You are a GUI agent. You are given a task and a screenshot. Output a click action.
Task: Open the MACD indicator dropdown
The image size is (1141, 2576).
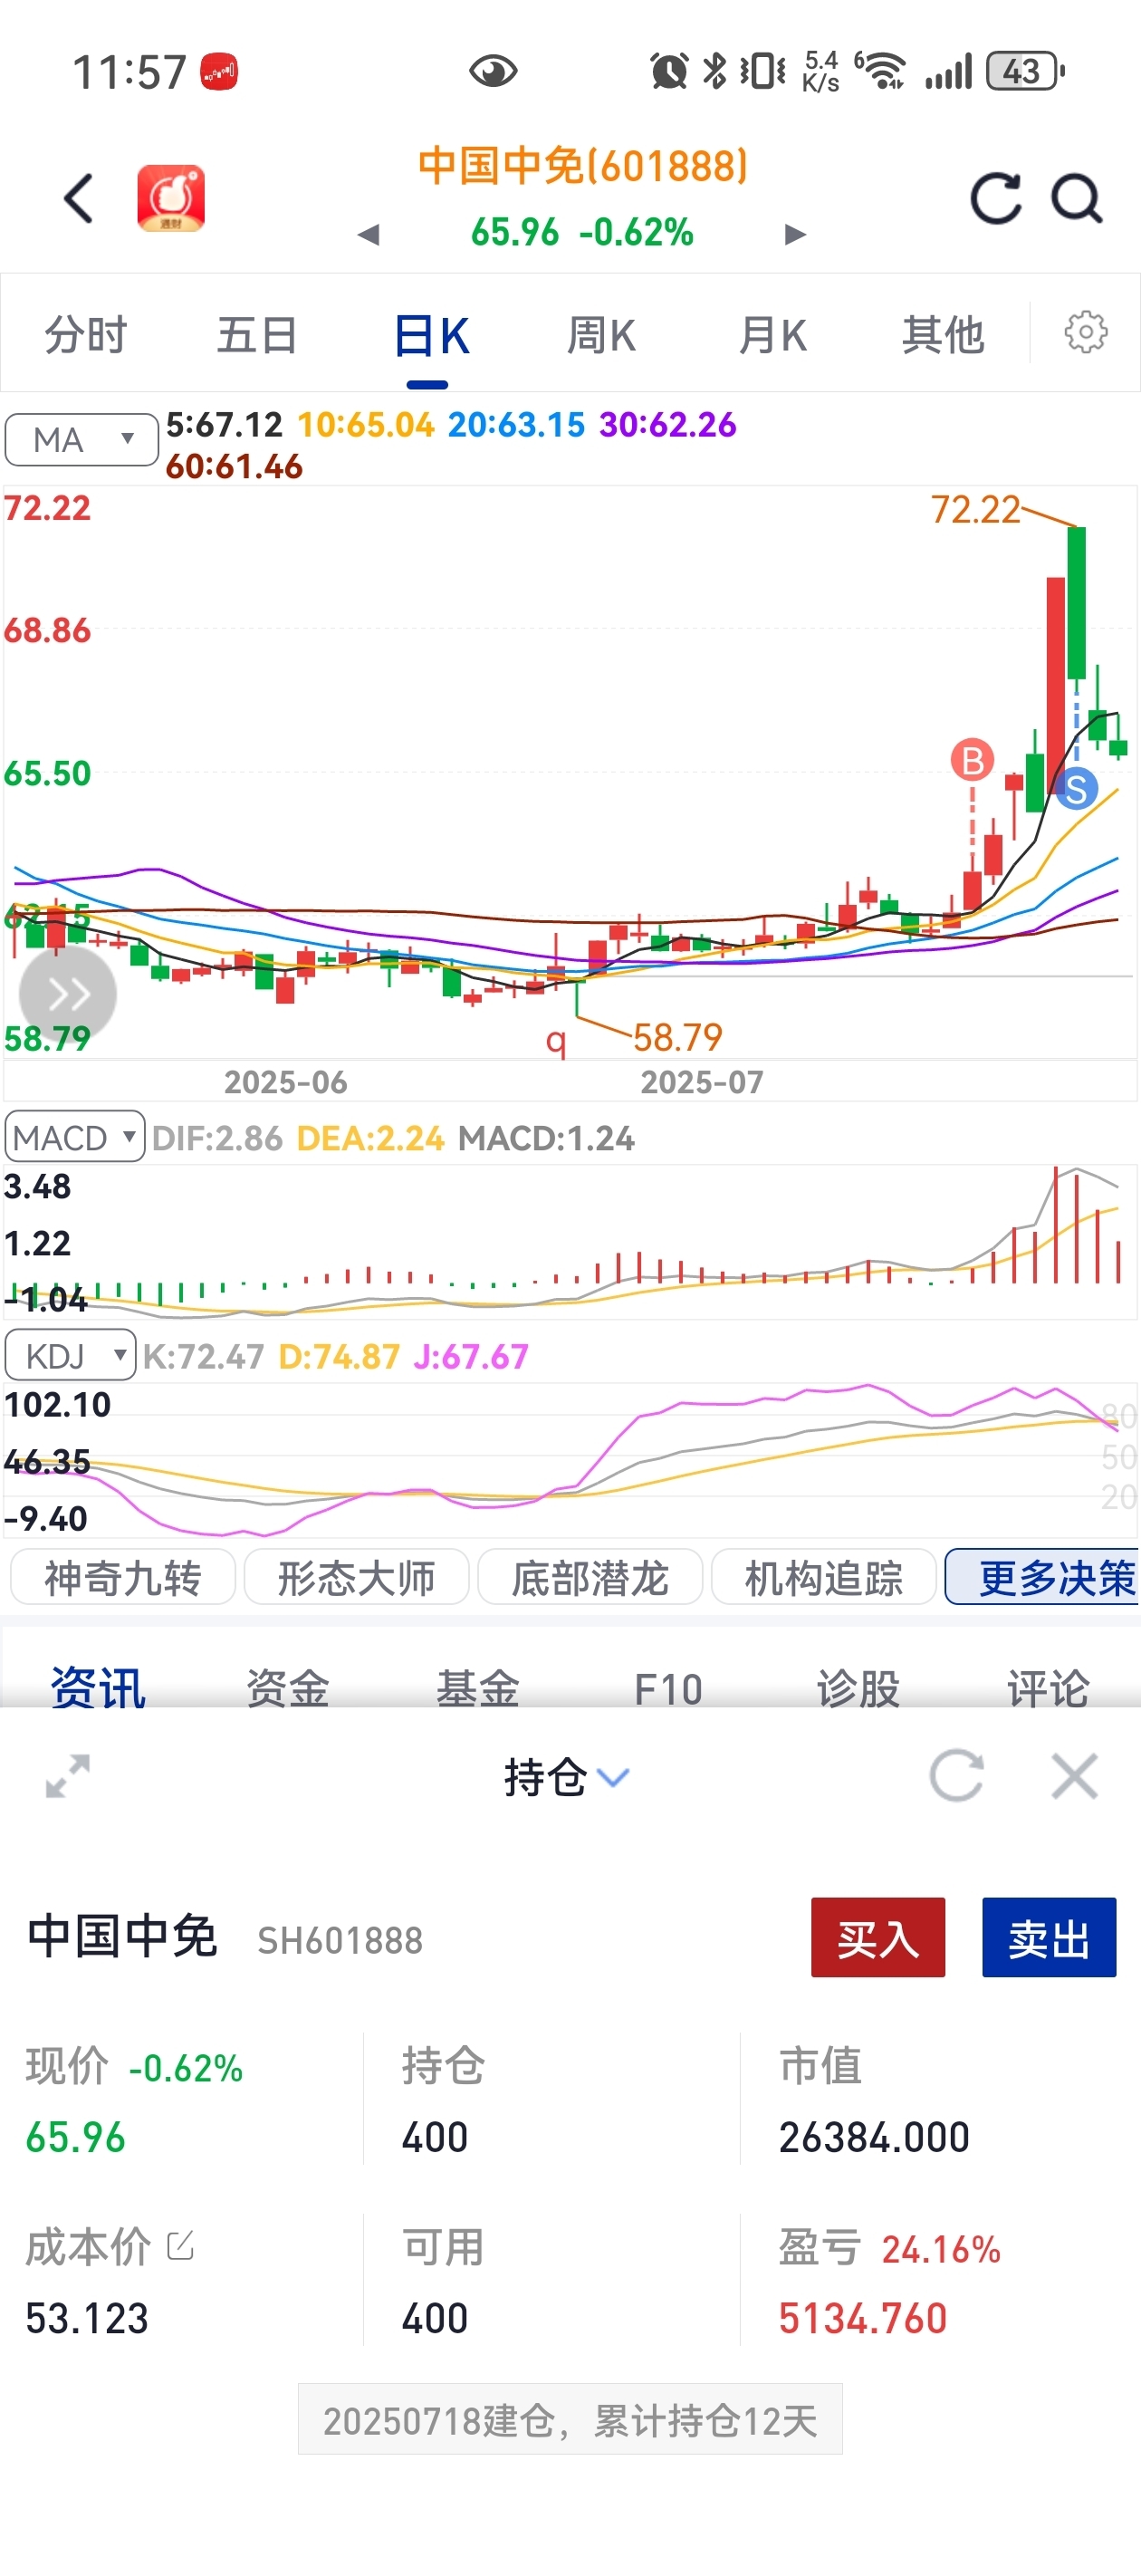tap(75, 1136)
